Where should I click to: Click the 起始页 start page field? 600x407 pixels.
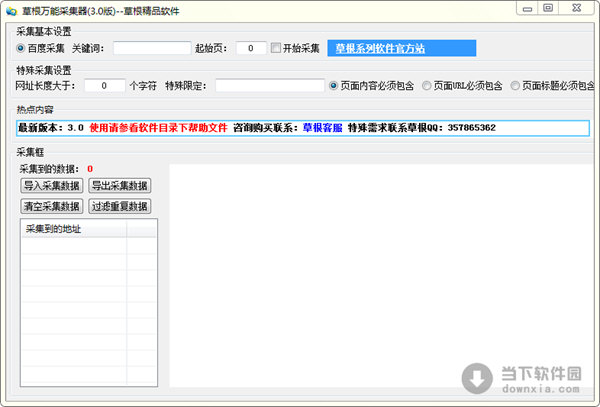251,48
